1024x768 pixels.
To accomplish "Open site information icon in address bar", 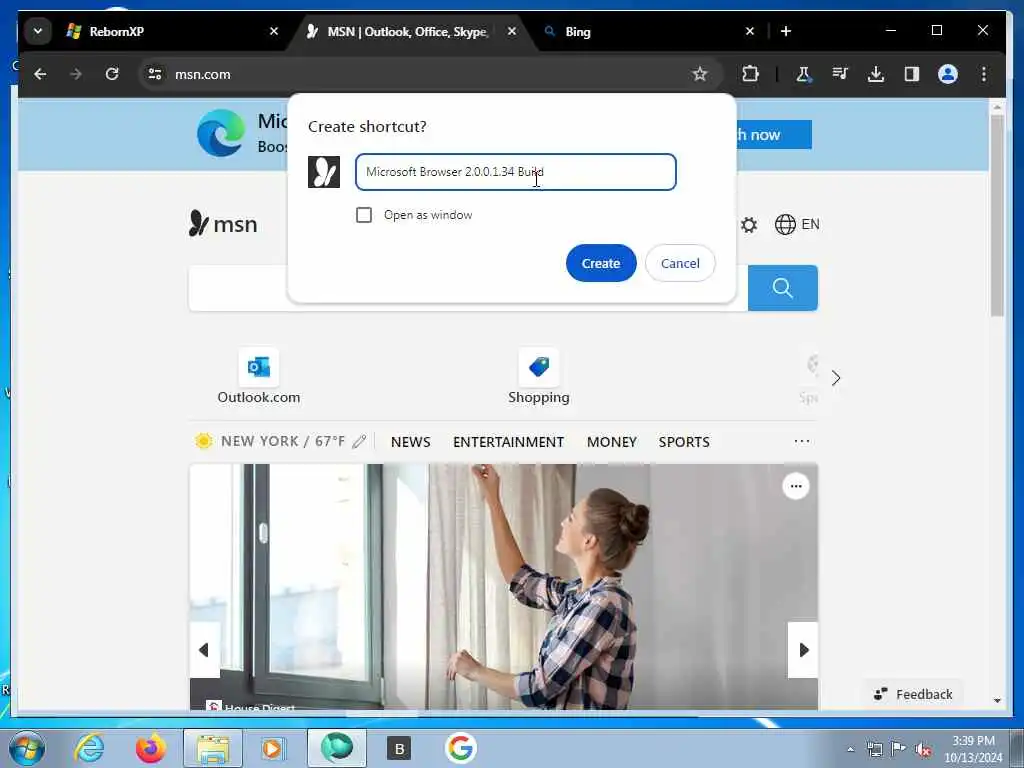I will pos(155,74).
